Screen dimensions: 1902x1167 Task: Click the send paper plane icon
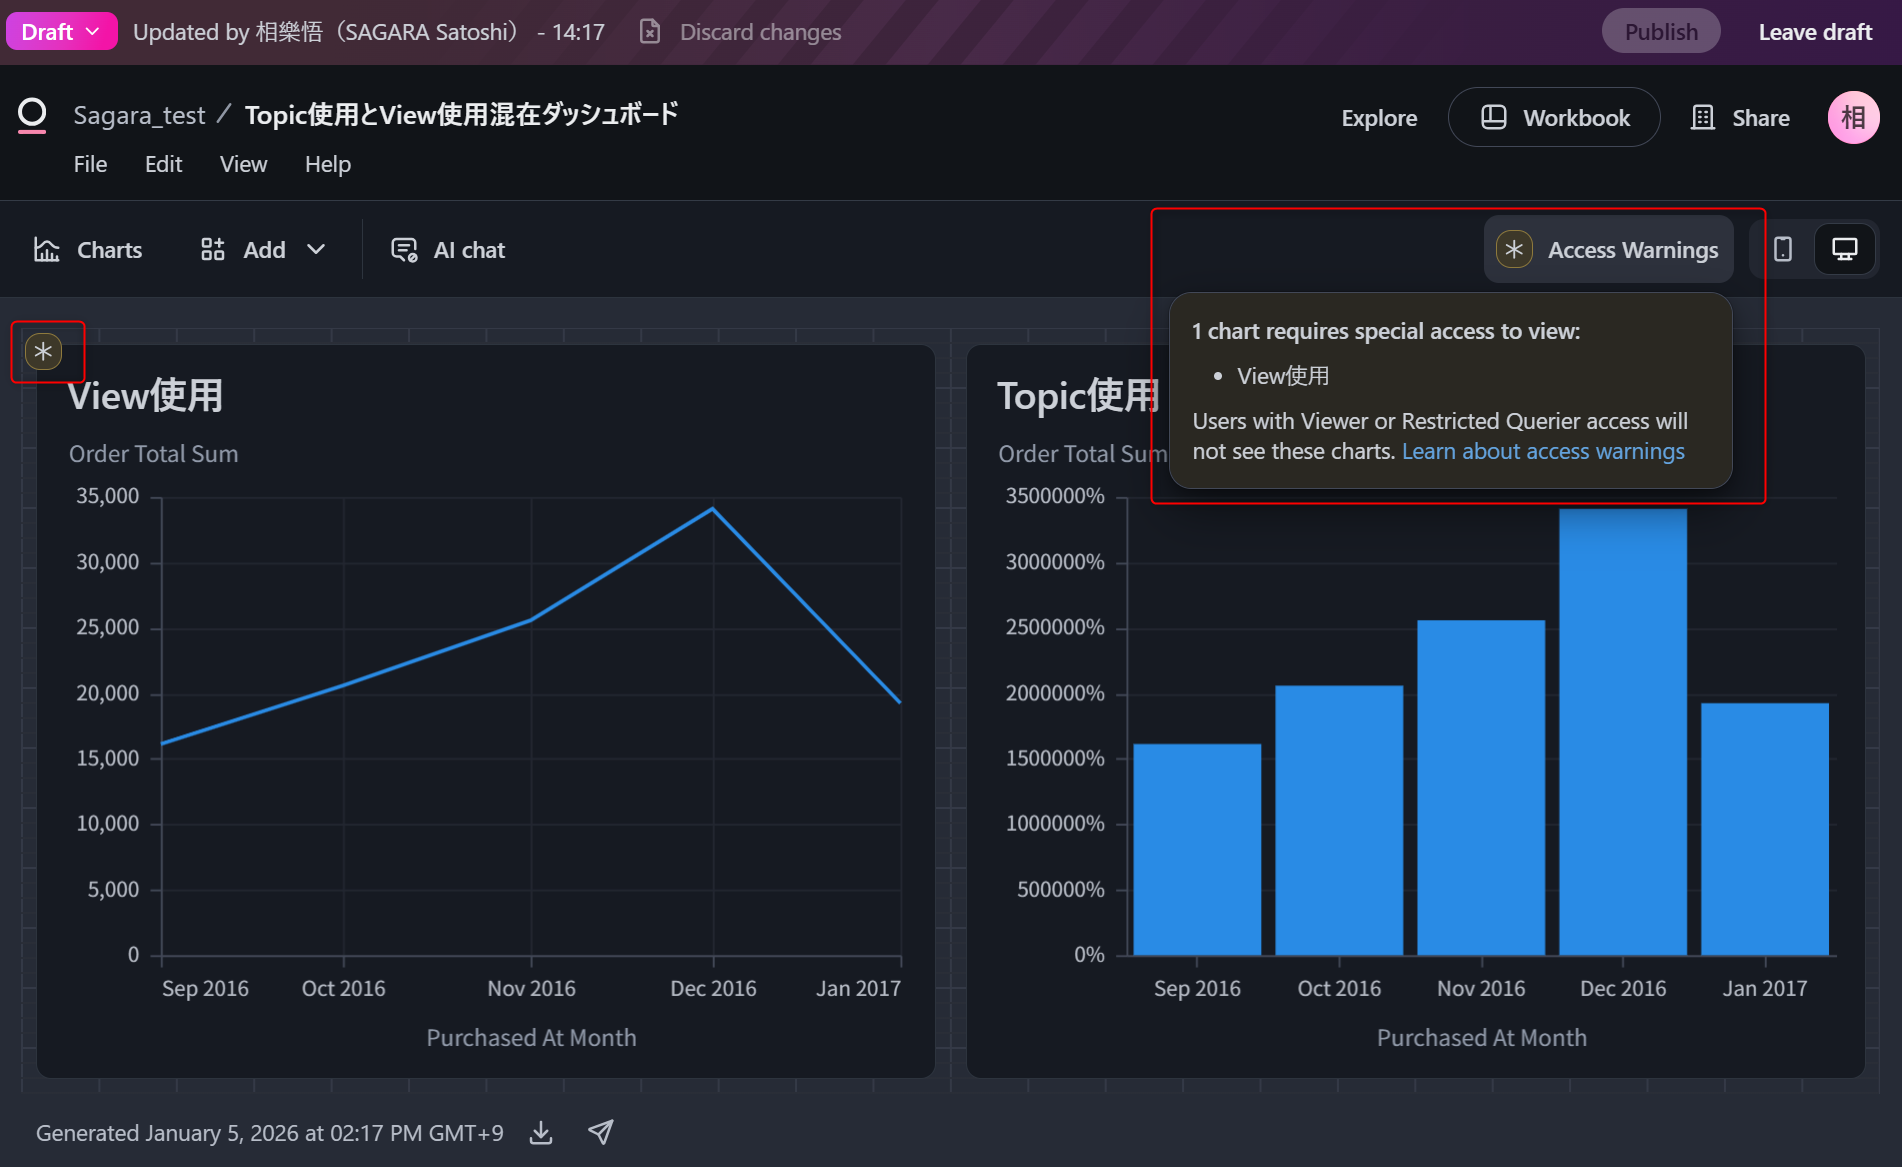click(x=600, y=1132)
